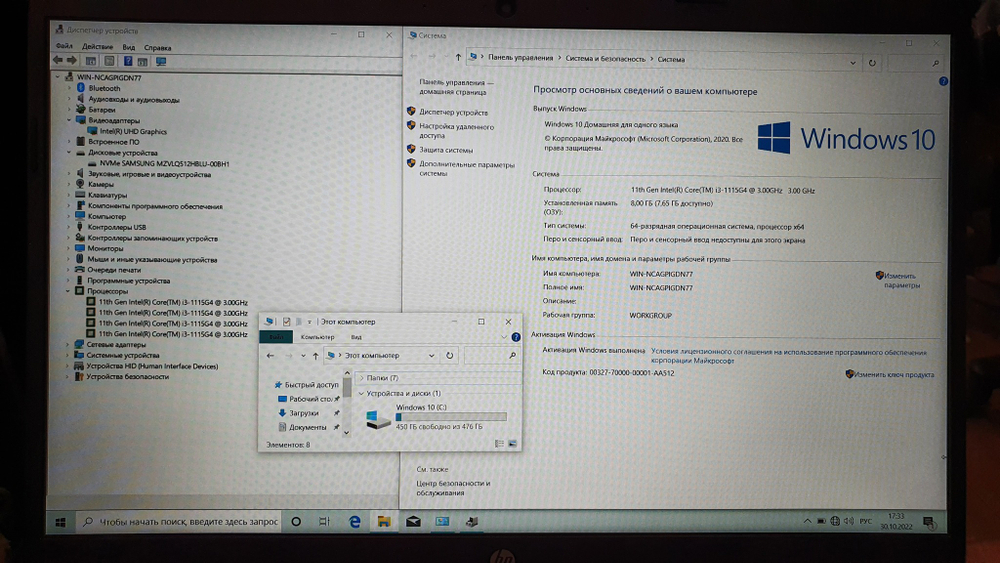Click Изменить ключ продукта link
The image size is (1000, 563).
point(893,374)
